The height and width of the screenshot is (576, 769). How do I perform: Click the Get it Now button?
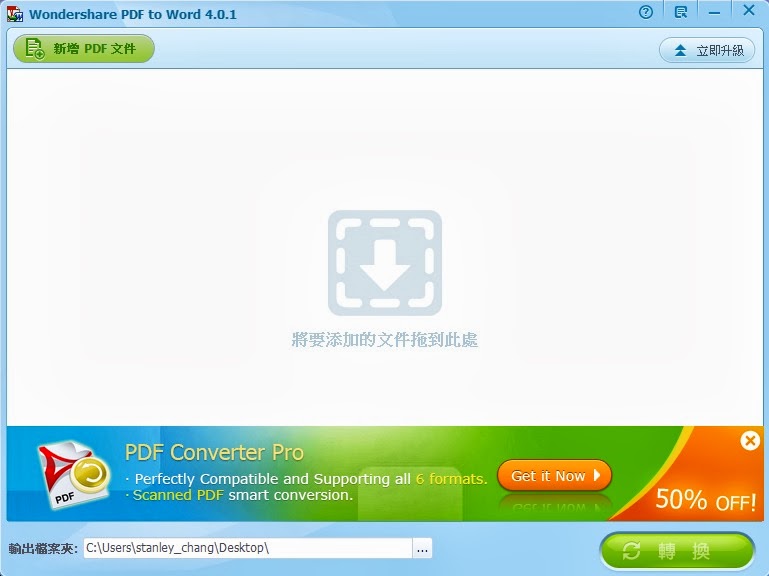point(555,475)
